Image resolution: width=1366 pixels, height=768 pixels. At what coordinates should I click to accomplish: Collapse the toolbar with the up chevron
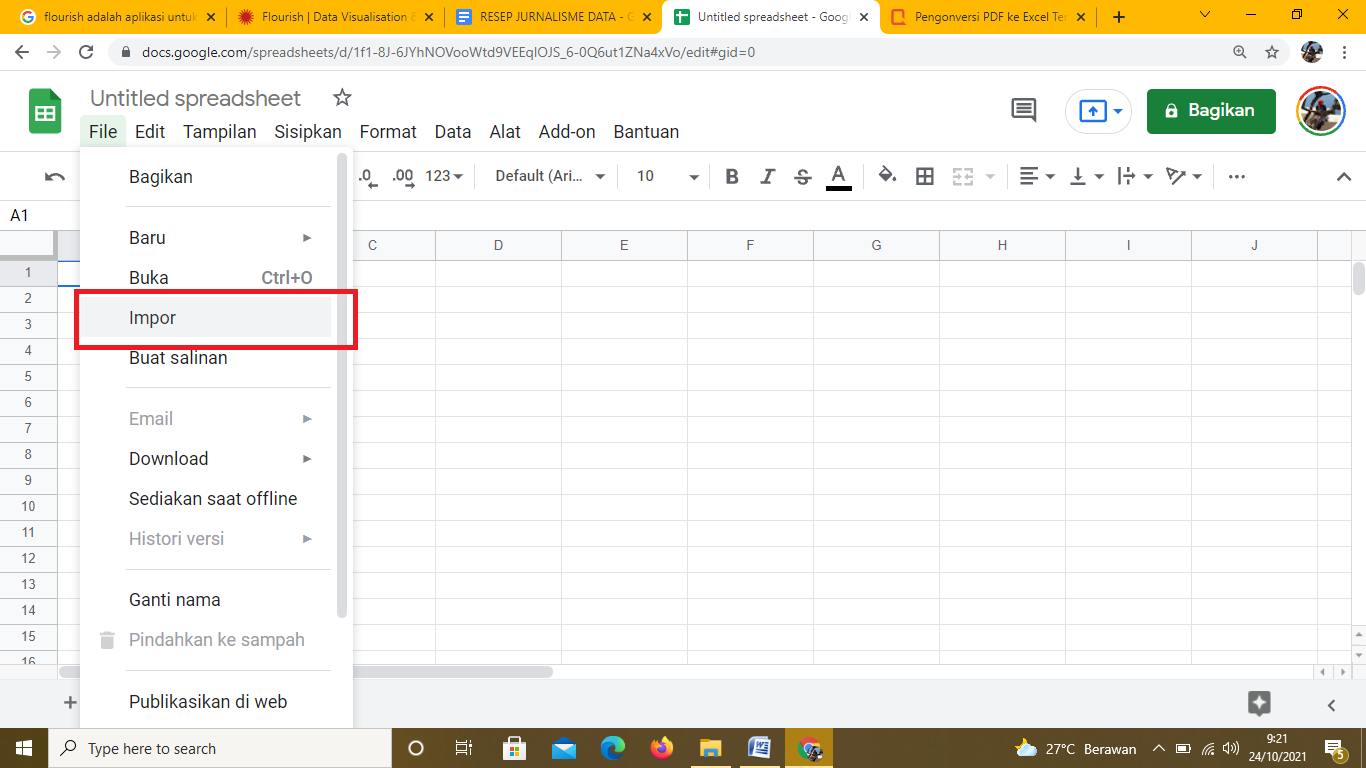1344,177
